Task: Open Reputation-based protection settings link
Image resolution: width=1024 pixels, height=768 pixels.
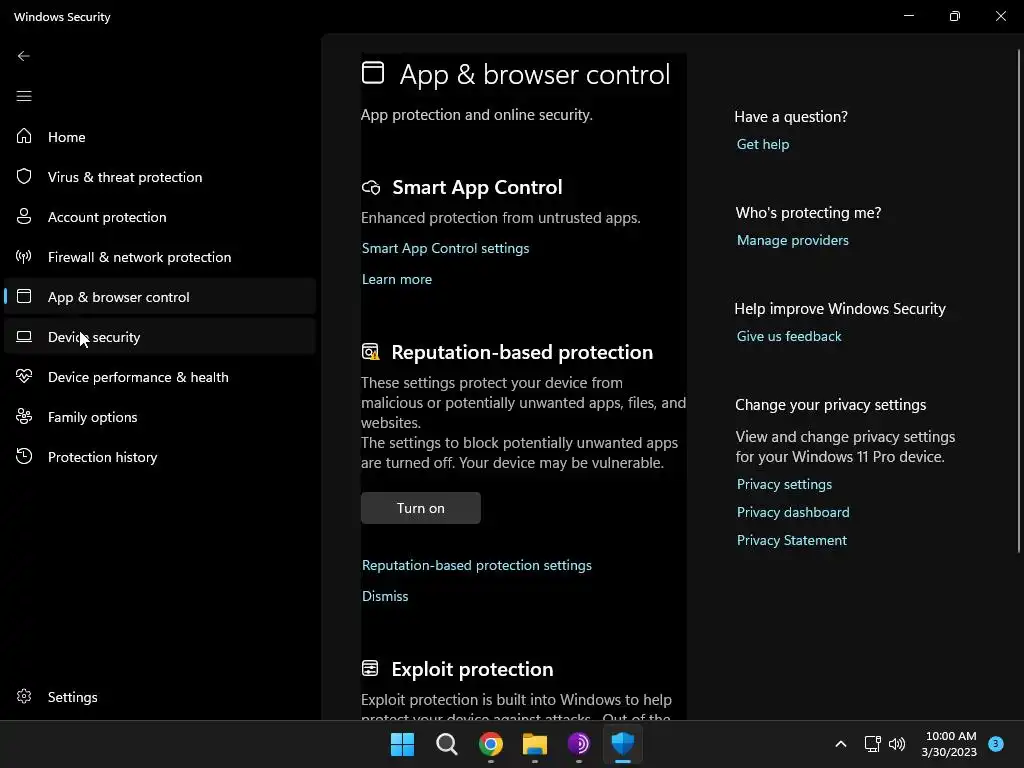Action: click(477, 565)
